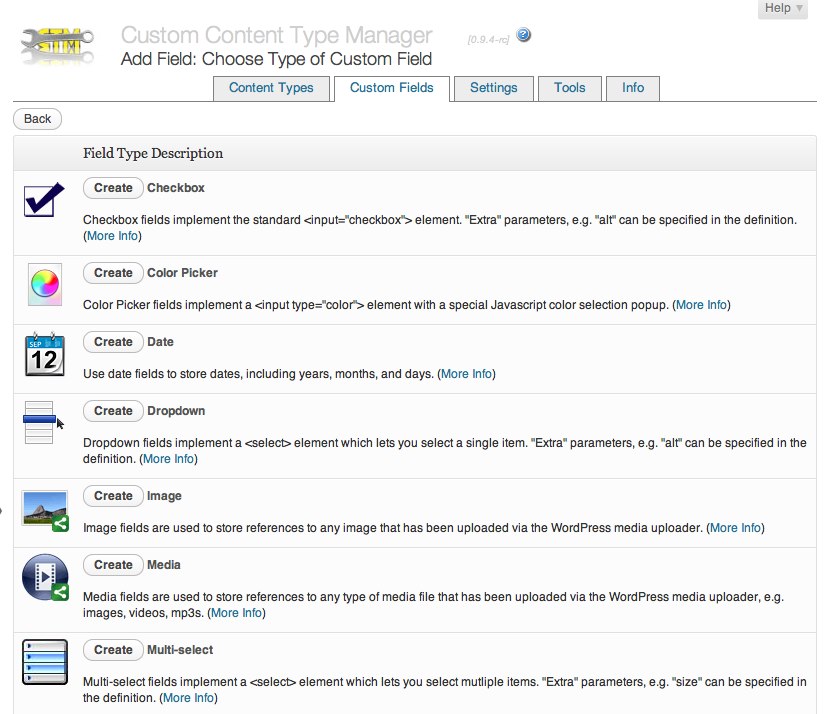Screen dimensions: 830x714
Task: Create an Image field
Action: [x=113, y=496]
